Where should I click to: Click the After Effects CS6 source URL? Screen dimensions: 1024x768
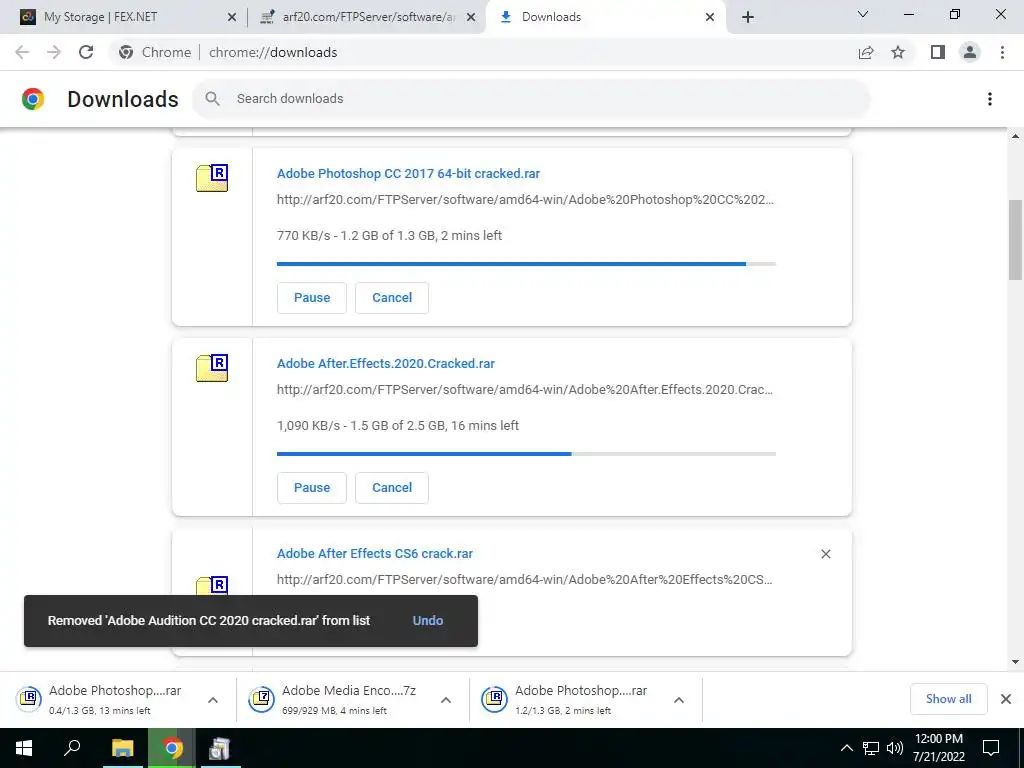pos(525,580)
